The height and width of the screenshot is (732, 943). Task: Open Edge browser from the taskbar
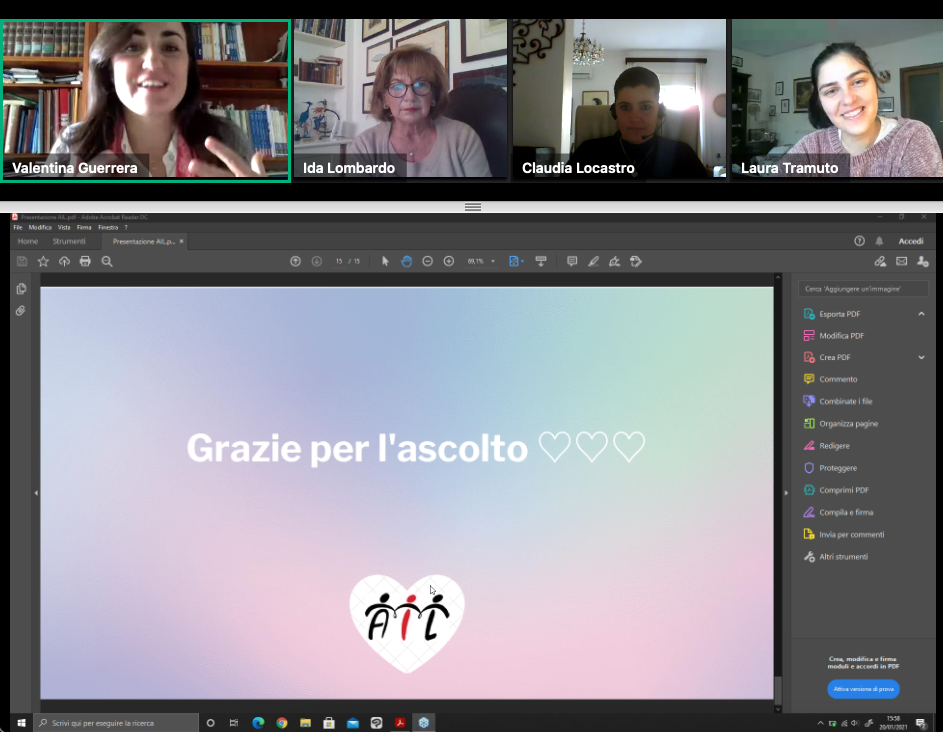point(258,722)
